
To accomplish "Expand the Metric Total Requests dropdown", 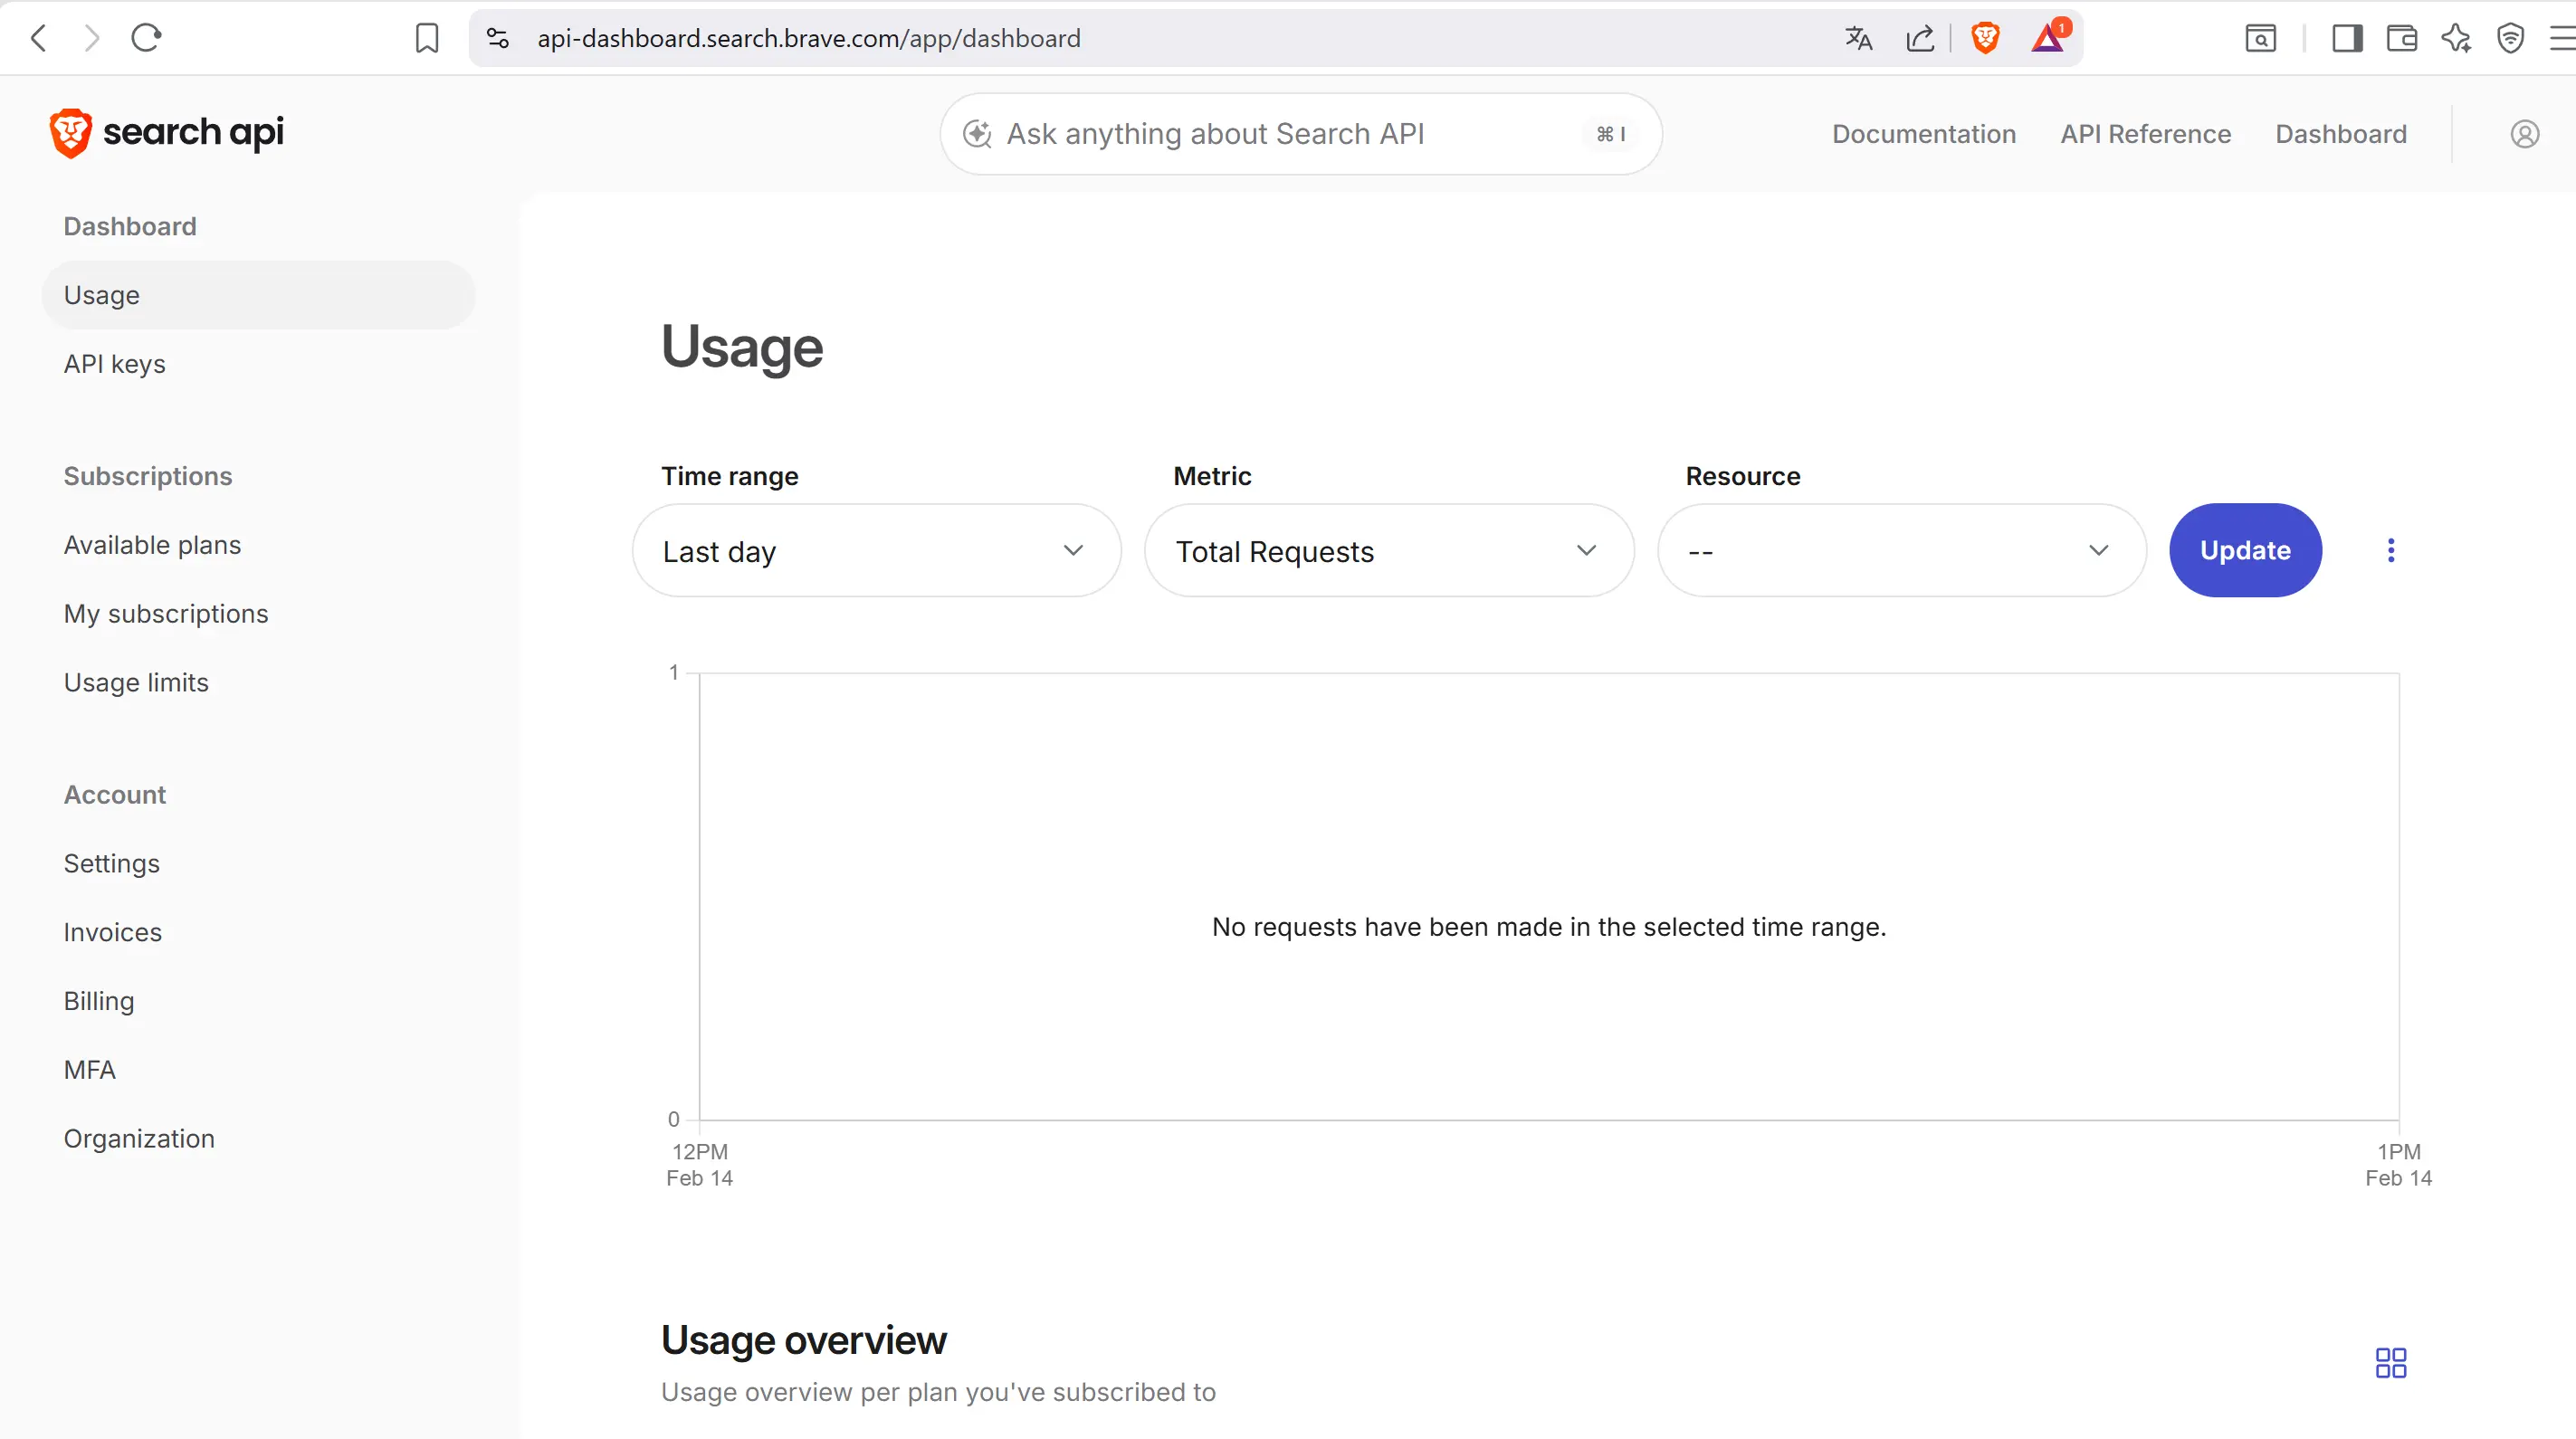I will pos(1389,551).
